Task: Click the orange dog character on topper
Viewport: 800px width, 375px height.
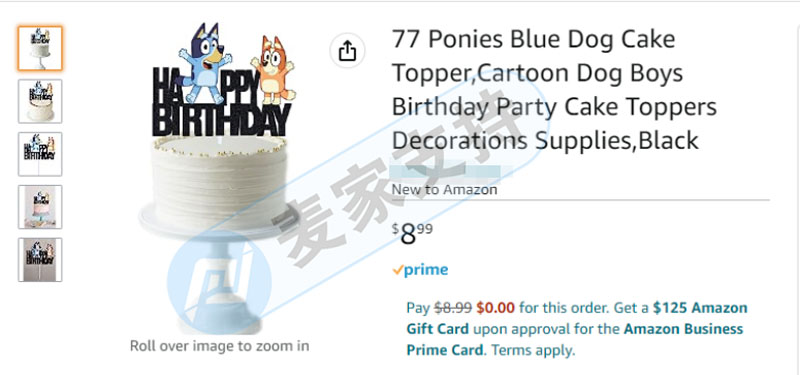Action: pos(273,70)
